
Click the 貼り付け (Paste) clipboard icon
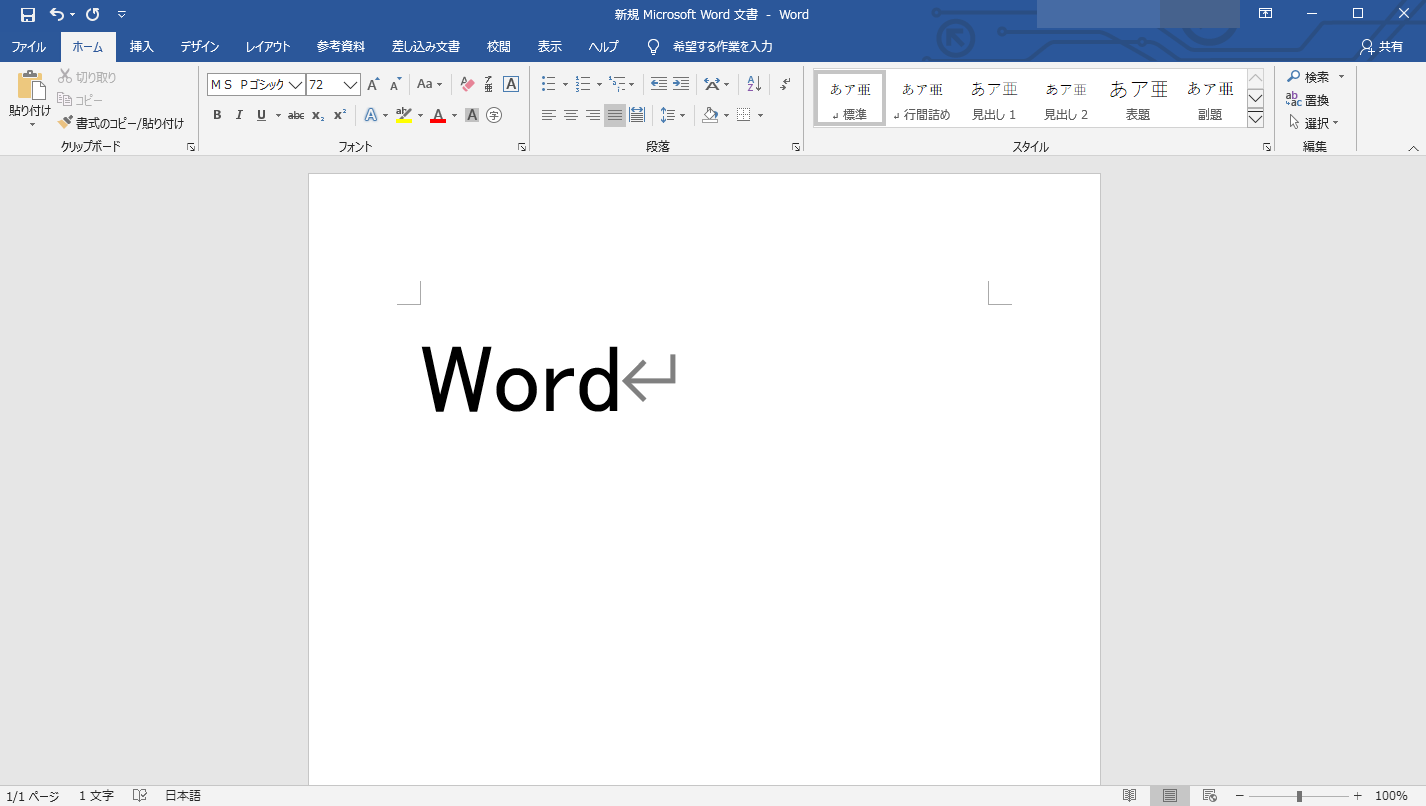pos(30,86)
